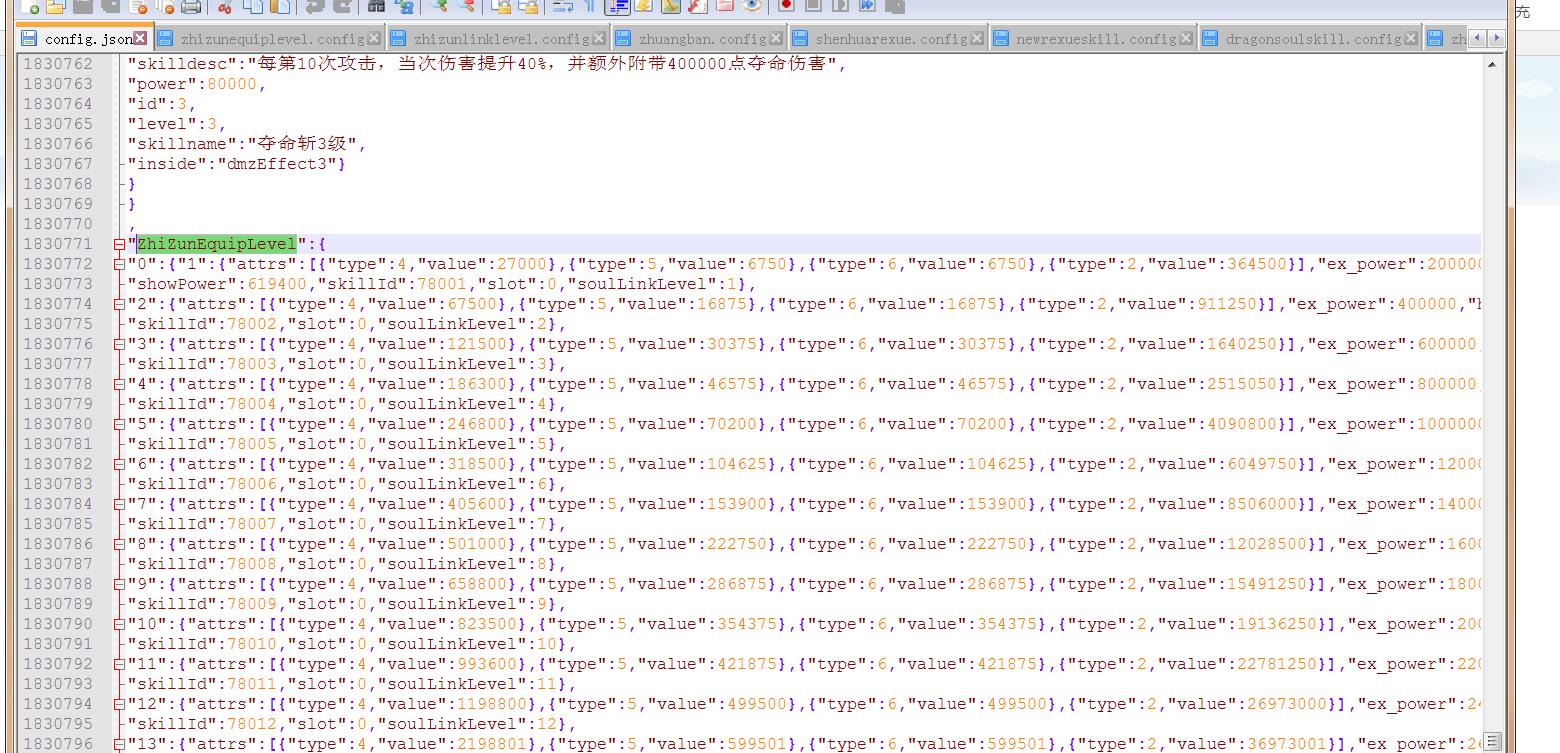Start macro recording with red dot
The height and width of the screenshot is (753, 1560).
(x=786, y=6)
